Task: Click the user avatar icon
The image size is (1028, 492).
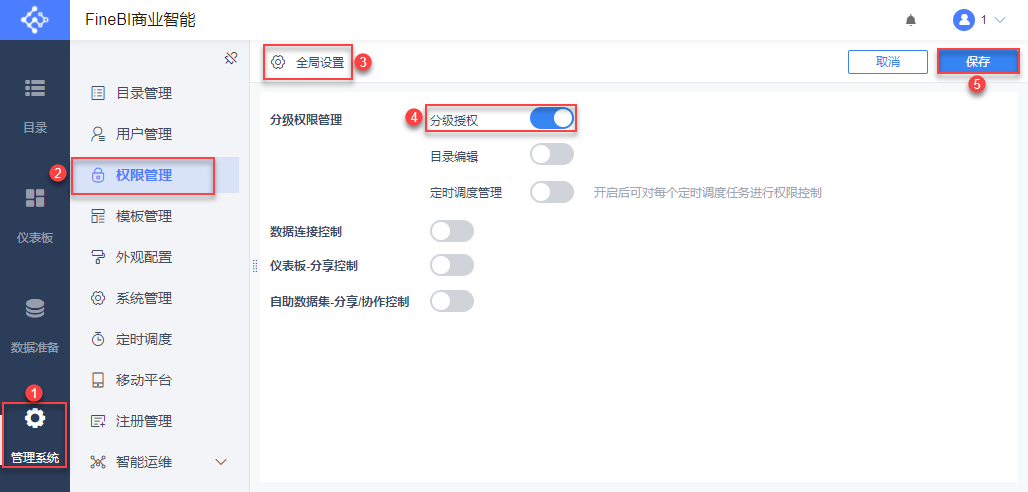Action: click(963, 20)
